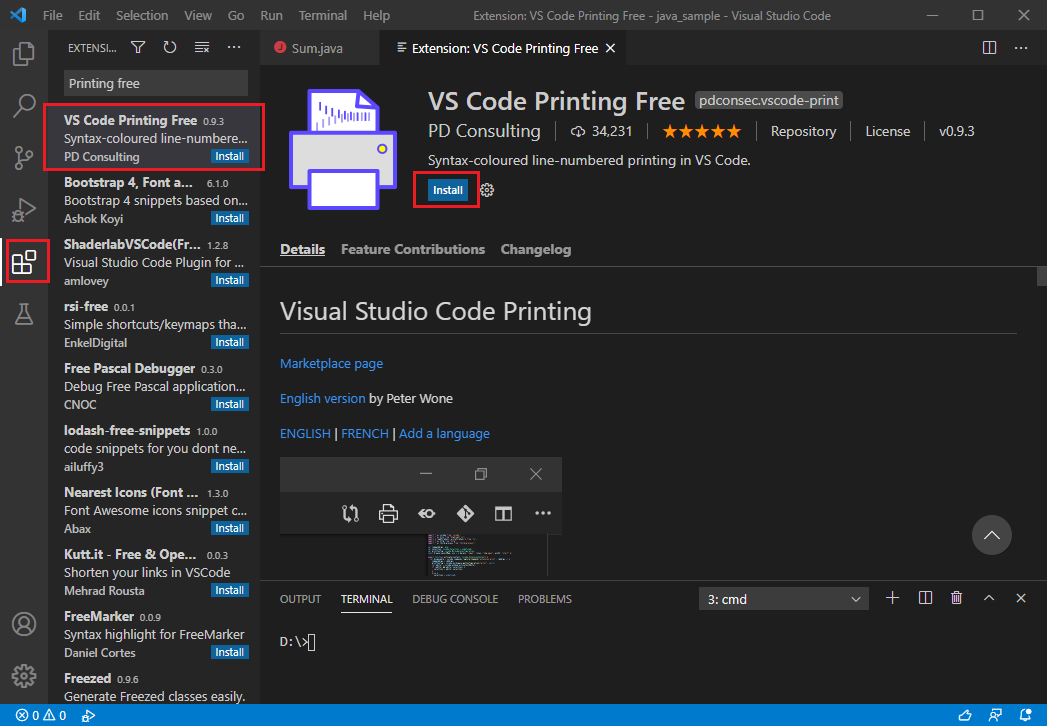The width and height of the screenshot is (1047, 726).
Task: Install Free Pascal Debugger from list
Action: [x=230, y=405]
